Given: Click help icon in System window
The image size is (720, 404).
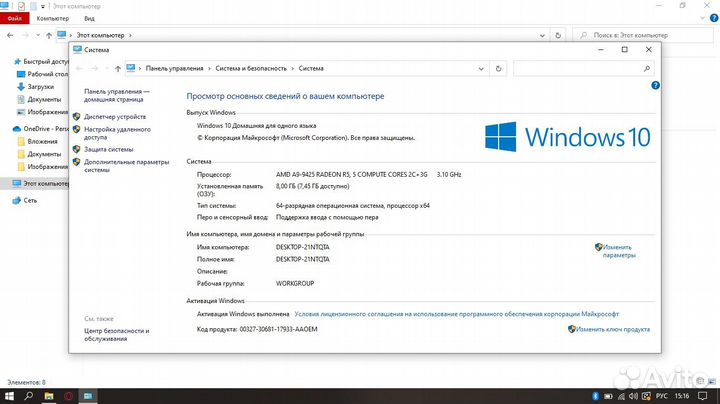Looking at the screenshot, I should [x=655, y=85].
